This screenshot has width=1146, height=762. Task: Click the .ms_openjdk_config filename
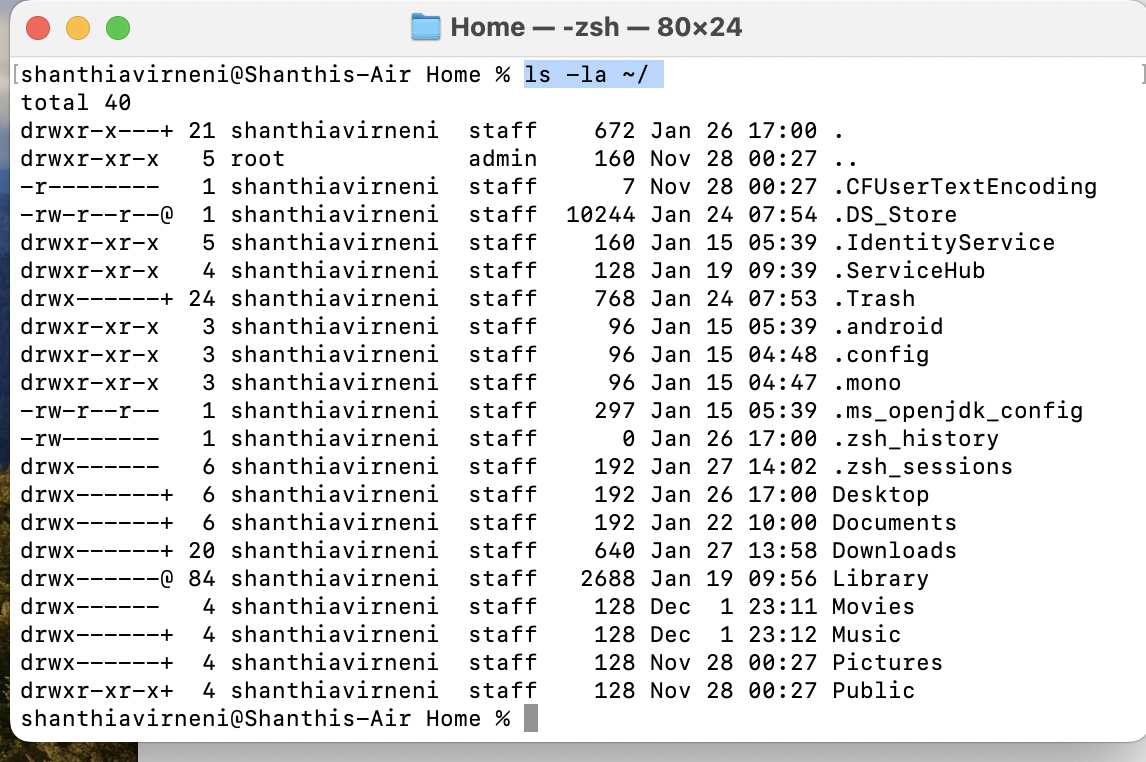tap(958, 411)
